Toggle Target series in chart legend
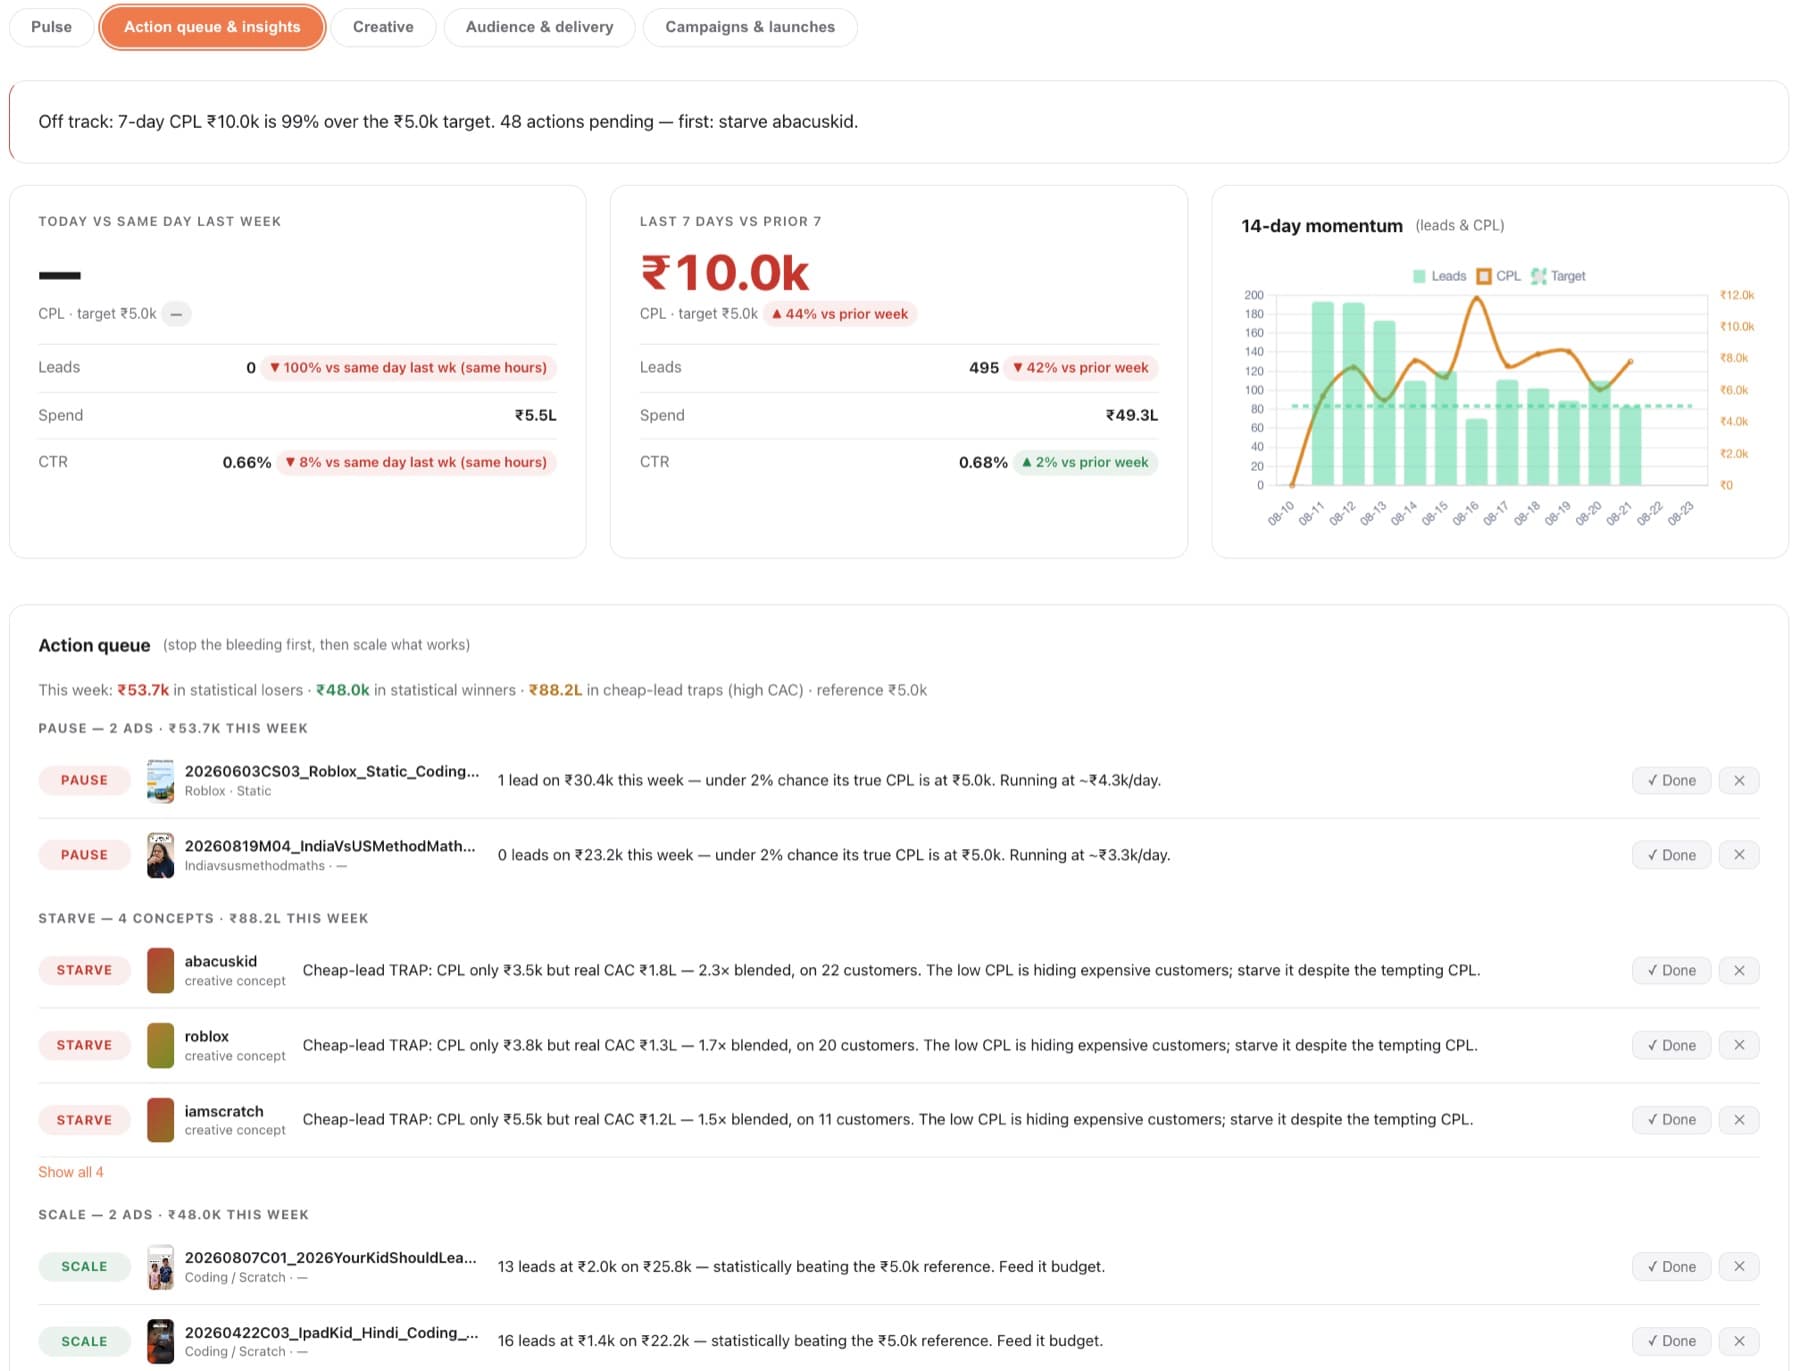The image size is (1800, 1371). coord(1558,276)
